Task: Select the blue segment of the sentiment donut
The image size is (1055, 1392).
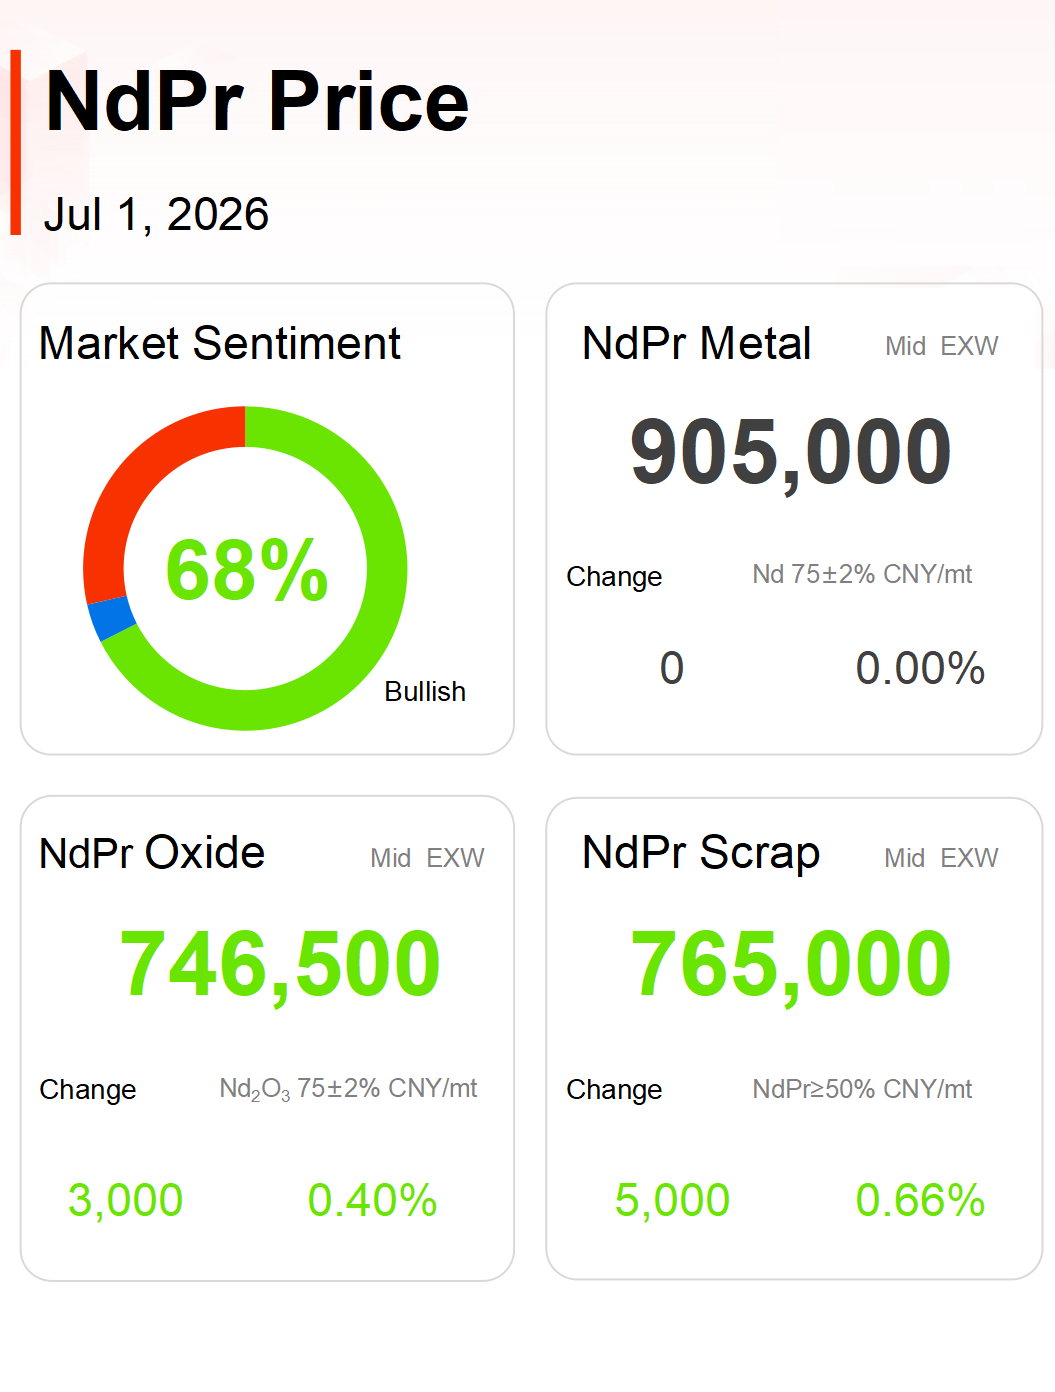Action: [111, 618]
